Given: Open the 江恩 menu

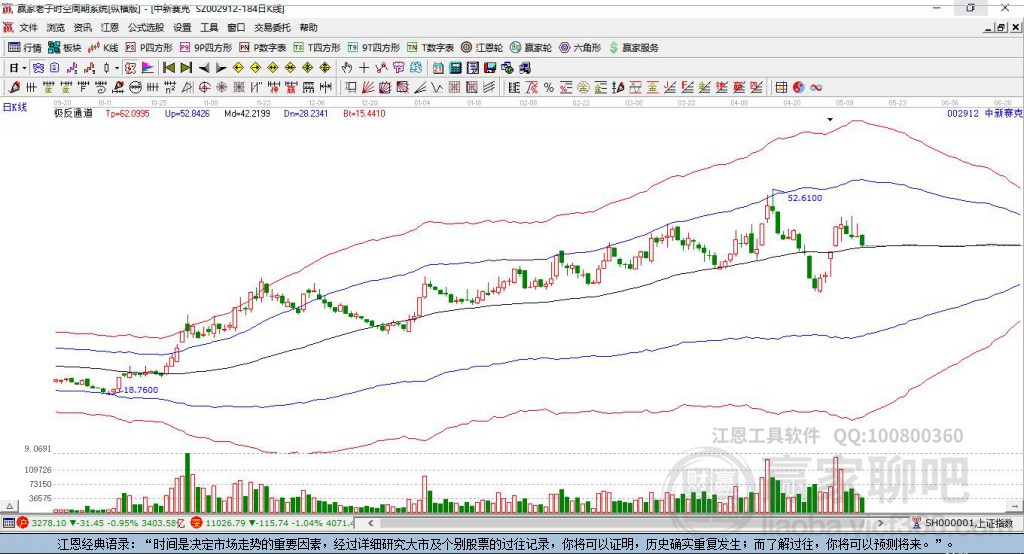Looking at the screenshot, I should click(110, 27).
